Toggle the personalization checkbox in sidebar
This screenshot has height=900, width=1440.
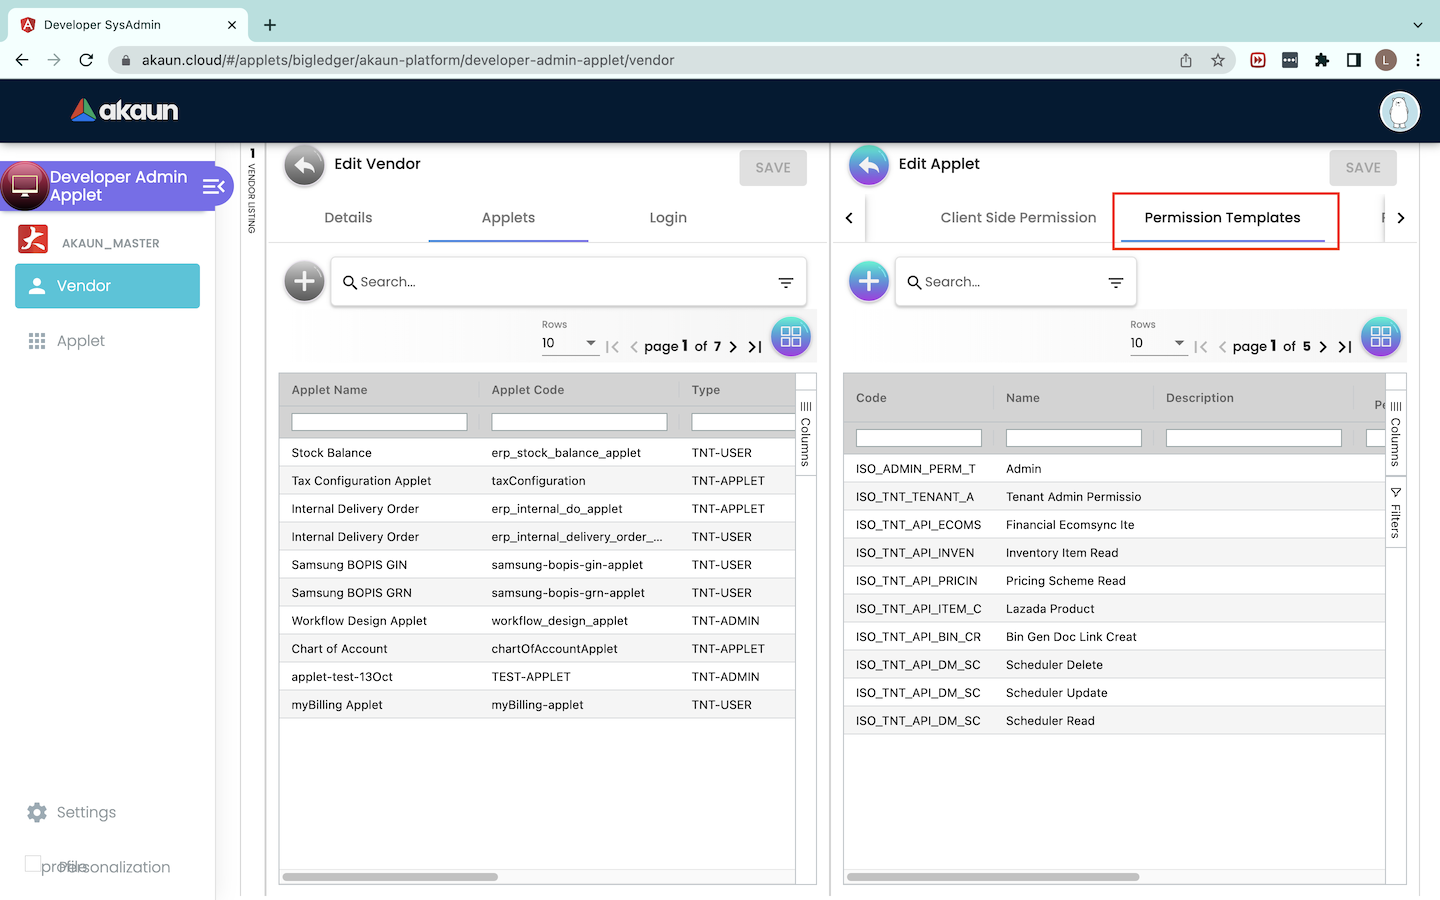click(x=33, y=864)
